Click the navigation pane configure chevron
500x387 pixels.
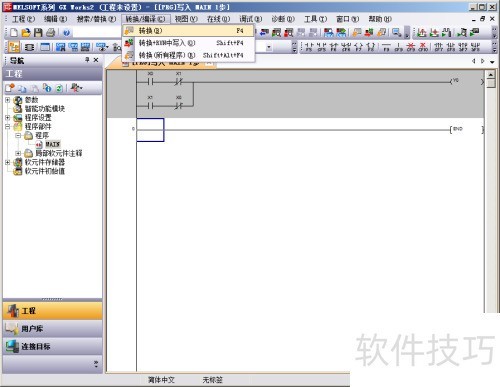coord(96,364)
